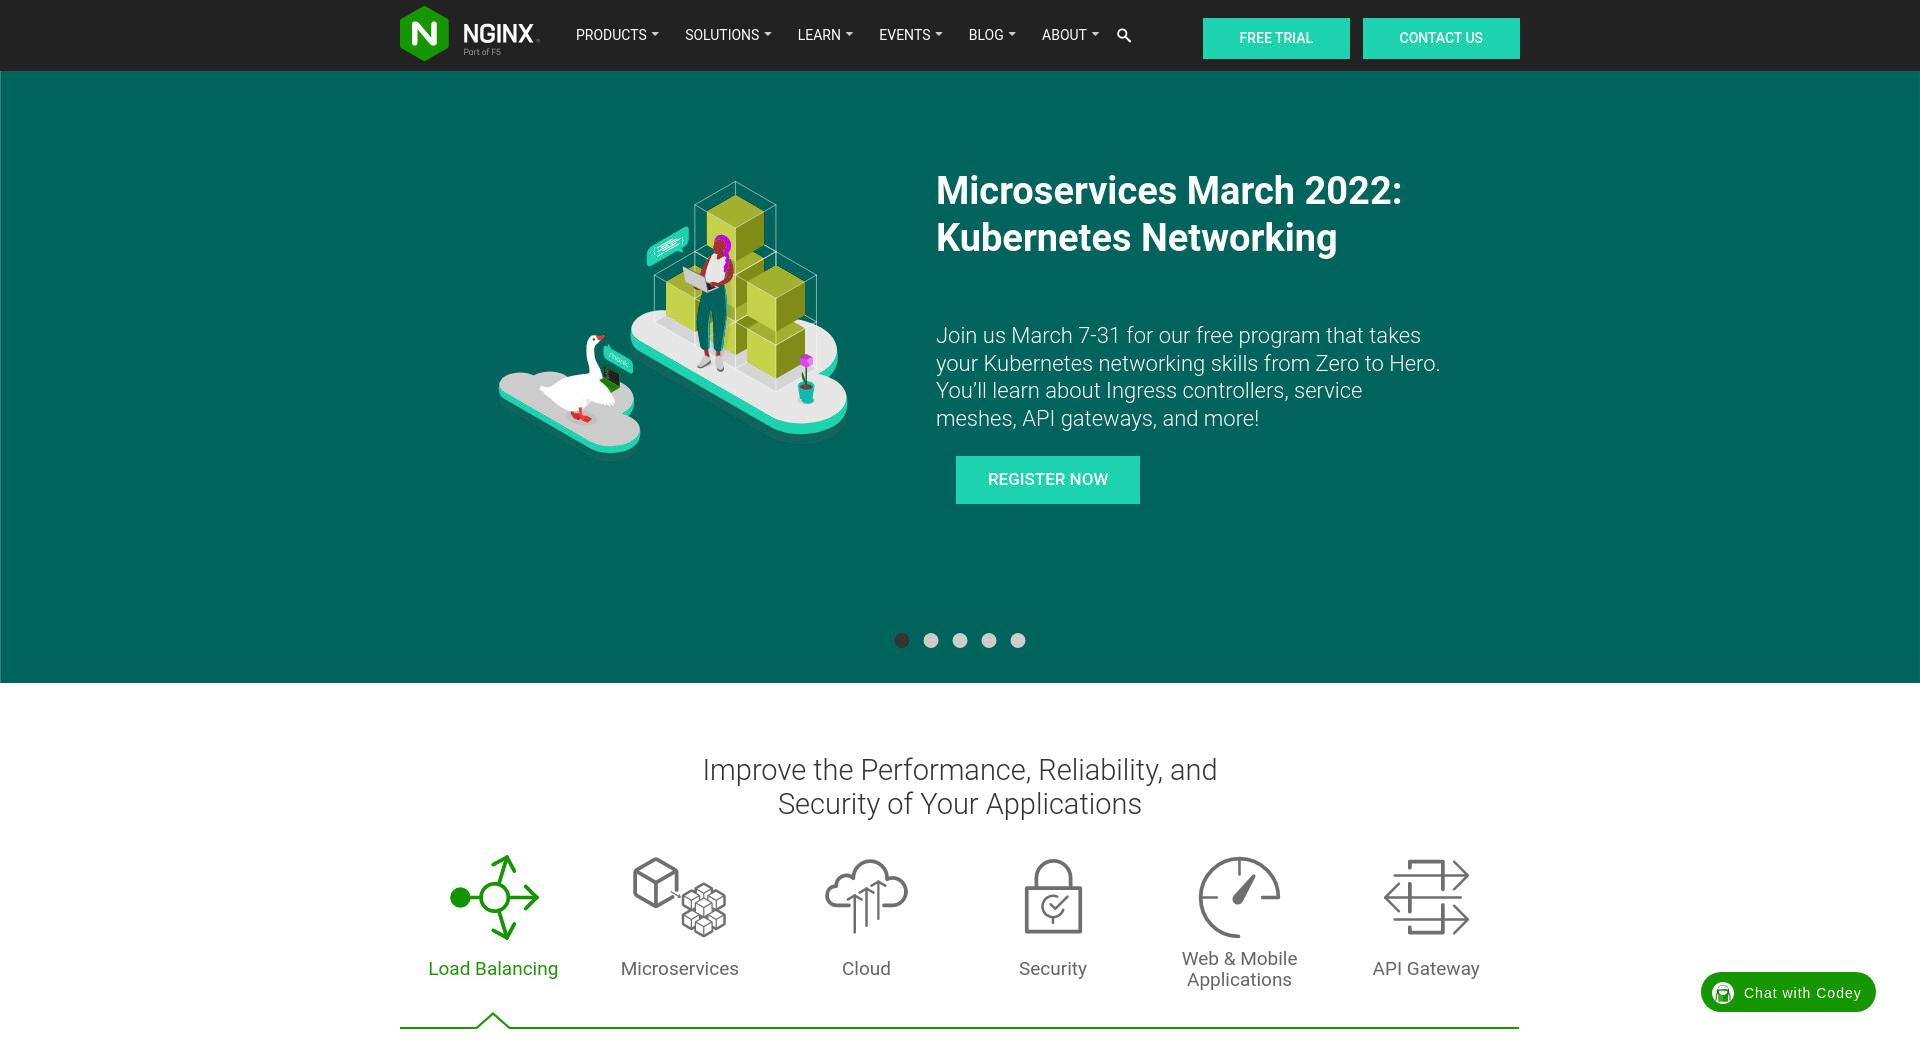
Task: Click the 'Improve the Performance, Reliability' heading
Action: point(960,787)
